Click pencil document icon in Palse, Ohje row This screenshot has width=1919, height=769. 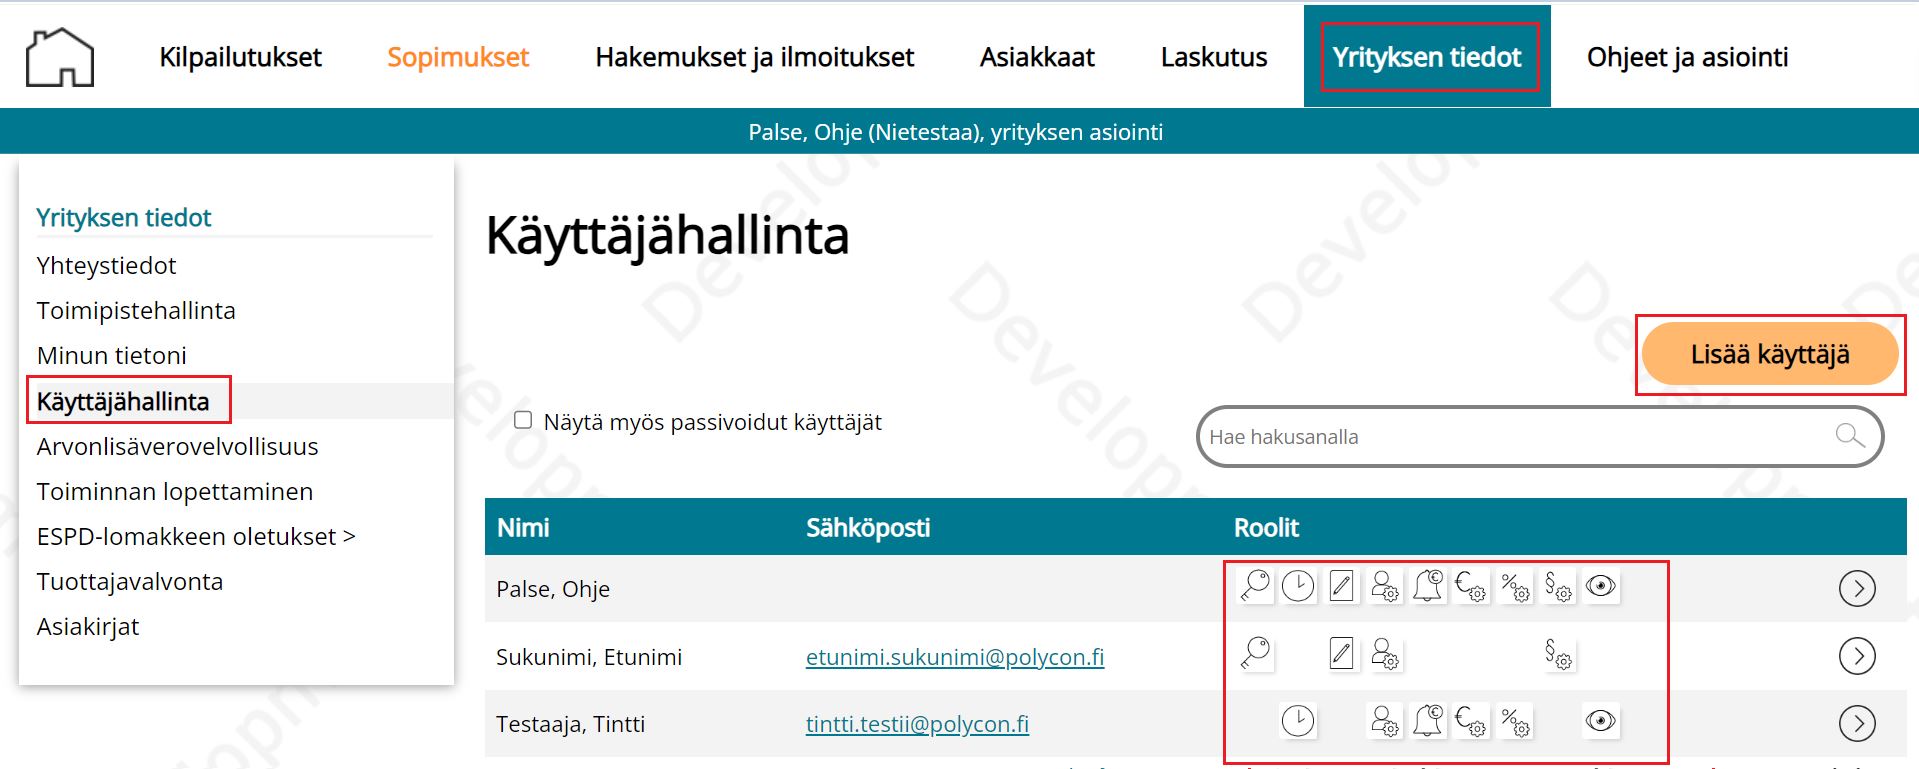1342,586
